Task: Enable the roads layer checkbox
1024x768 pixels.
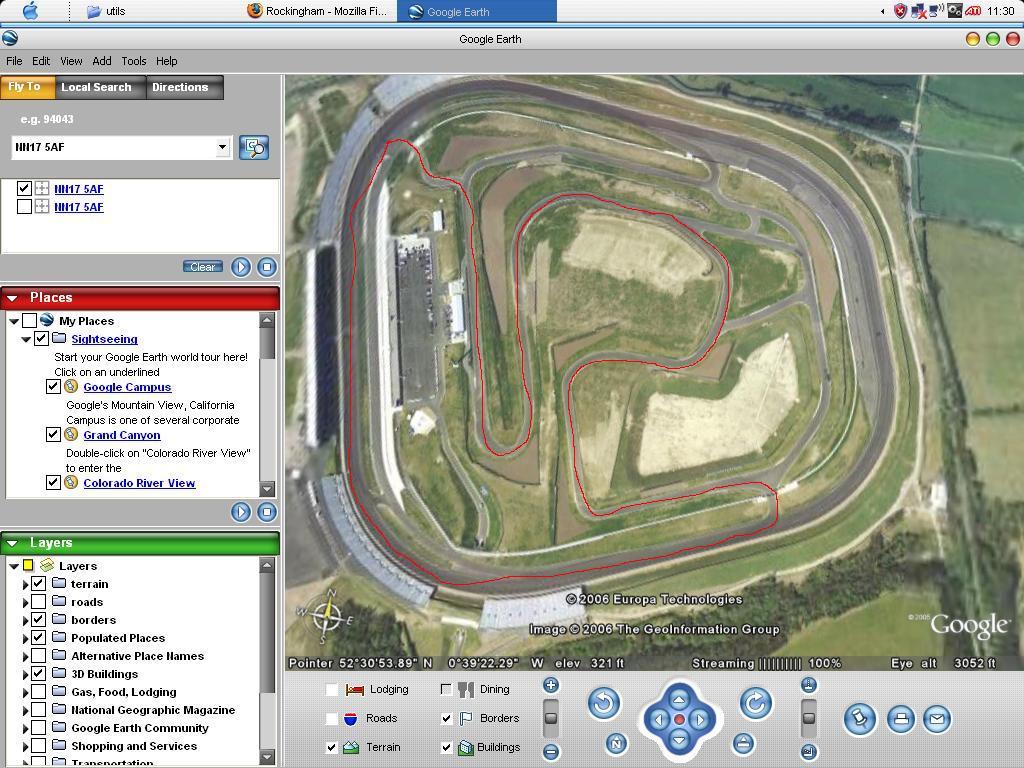Action: (39, 602)
